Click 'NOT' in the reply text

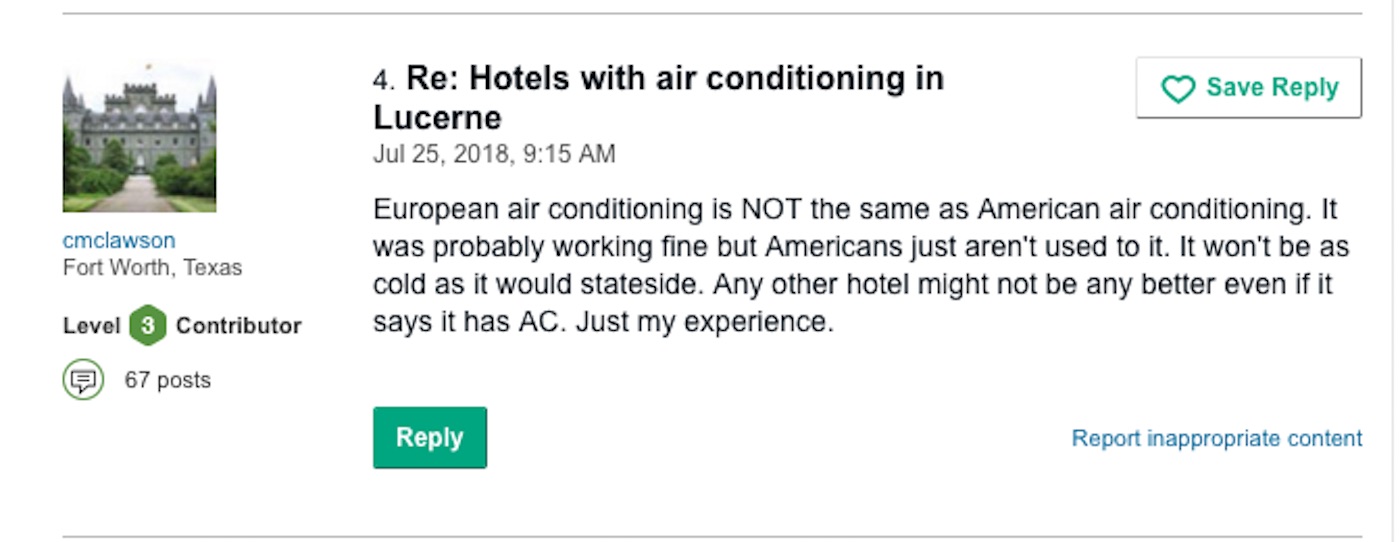click(x=768, y=211)
